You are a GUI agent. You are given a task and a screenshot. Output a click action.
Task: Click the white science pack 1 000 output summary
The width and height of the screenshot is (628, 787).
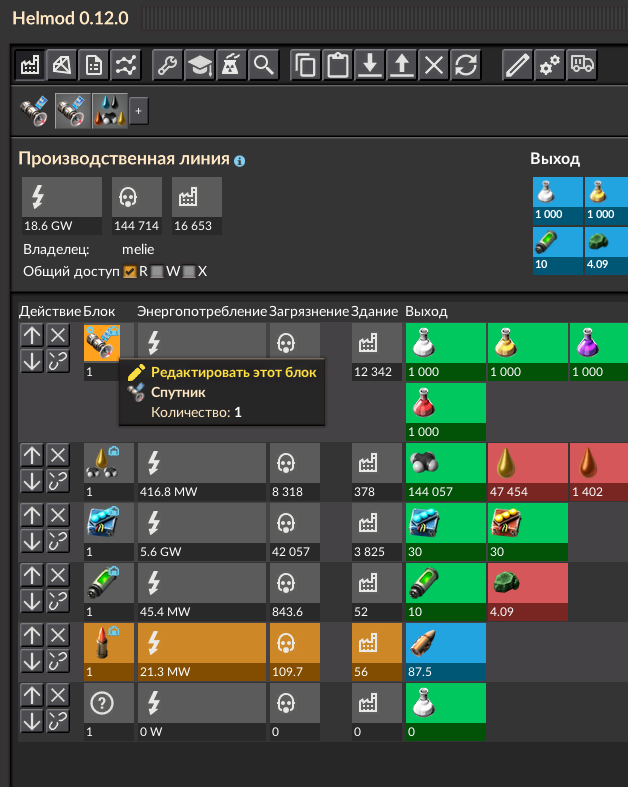pyautogui.click(x=558, y=200)
